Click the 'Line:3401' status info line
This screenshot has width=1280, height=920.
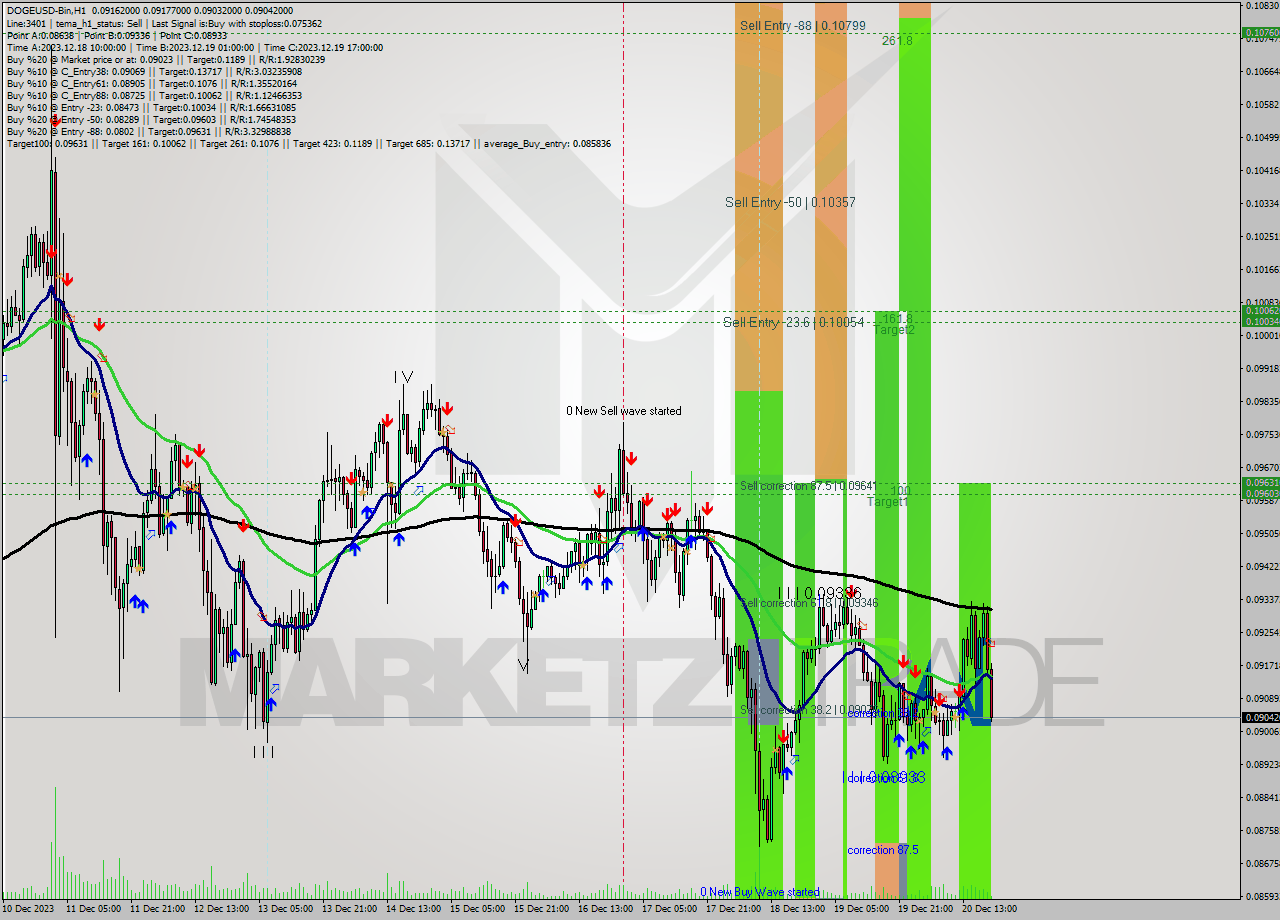(x=164, y=23)
